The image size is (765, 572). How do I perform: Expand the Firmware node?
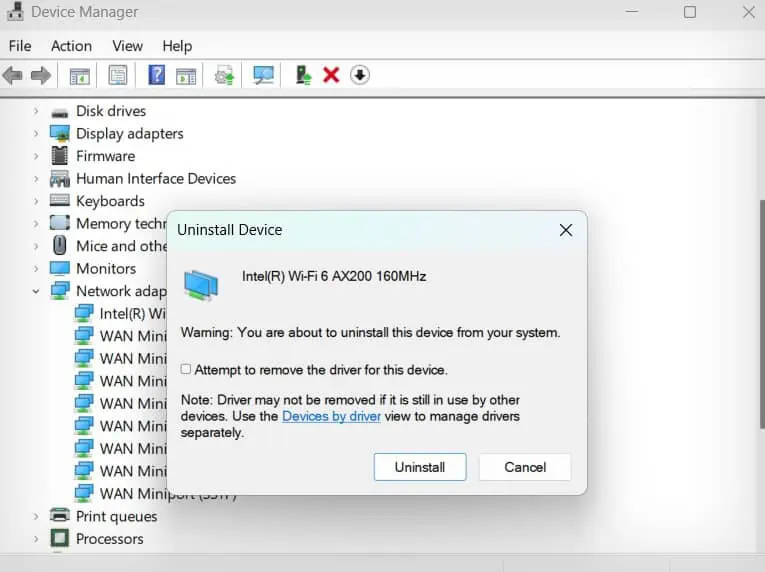(x=36, y=156)
